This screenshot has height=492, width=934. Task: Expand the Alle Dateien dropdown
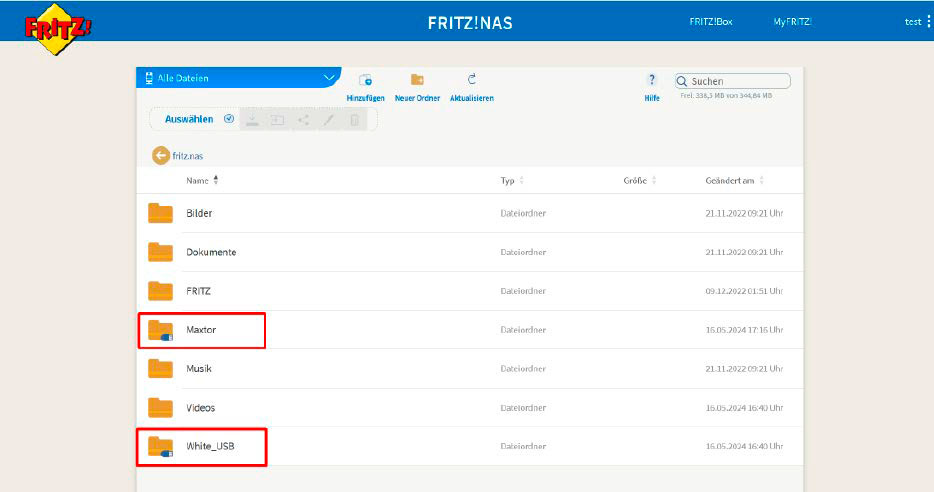tap(330, 78)
